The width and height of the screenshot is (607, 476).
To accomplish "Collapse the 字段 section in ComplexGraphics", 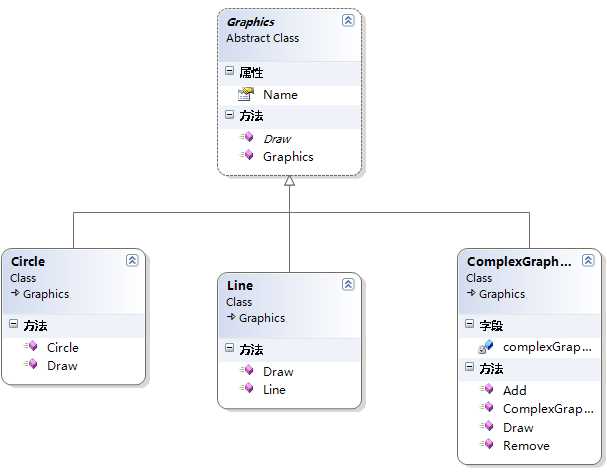I will [470, 324].
